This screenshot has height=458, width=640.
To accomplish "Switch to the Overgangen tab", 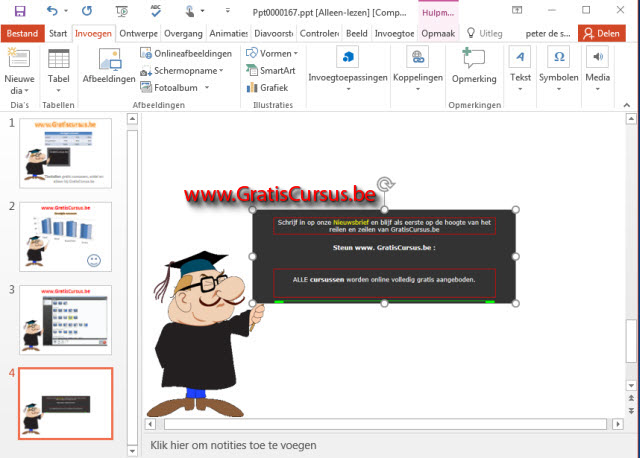I will (183, 33).
